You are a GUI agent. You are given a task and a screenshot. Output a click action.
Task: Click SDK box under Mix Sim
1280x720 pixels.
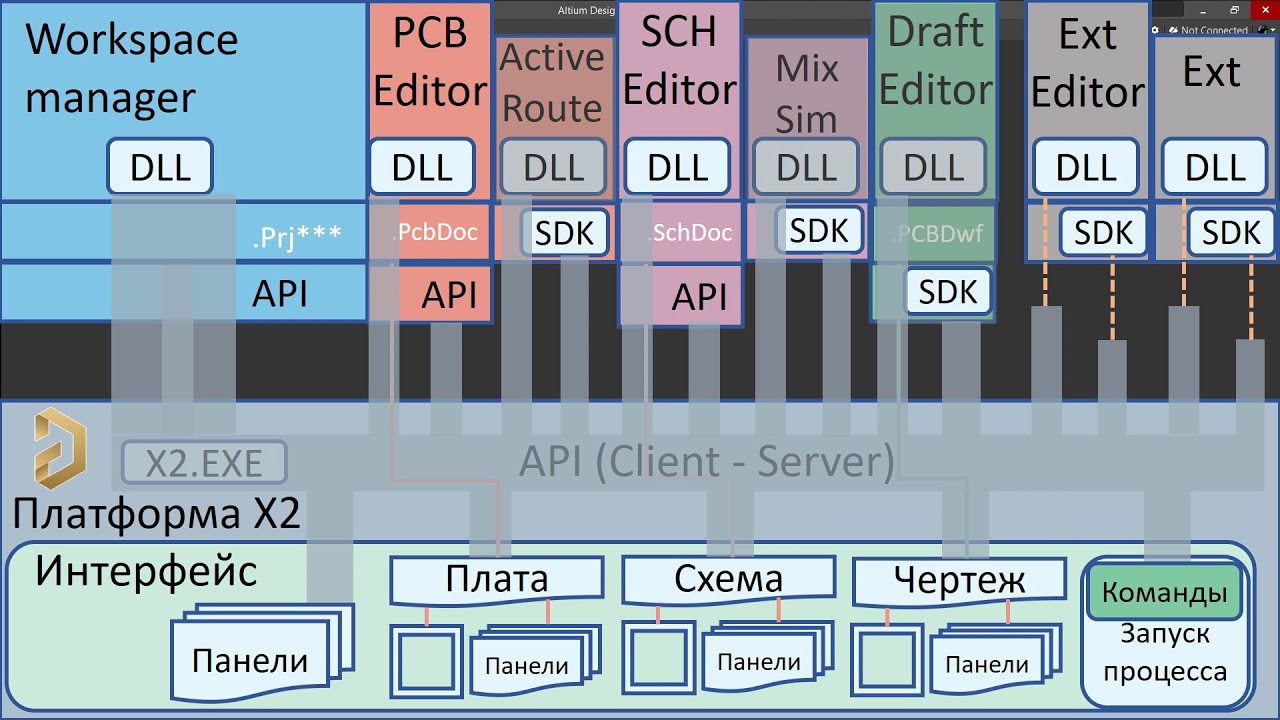819,230
